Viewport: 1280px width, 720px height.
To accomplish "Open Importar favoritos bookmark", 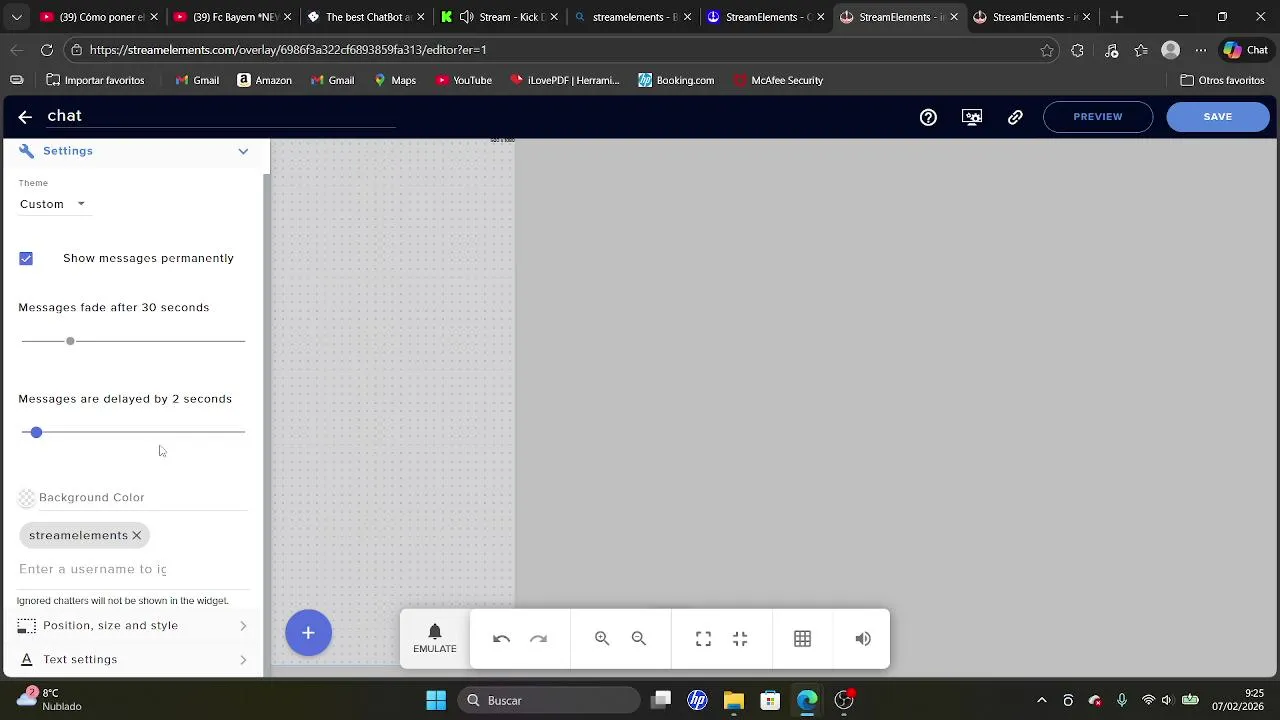I will 95,80.
